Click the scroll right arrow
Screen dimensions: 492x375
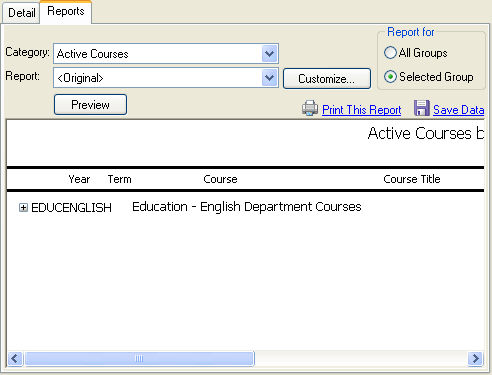coord(475,359)
